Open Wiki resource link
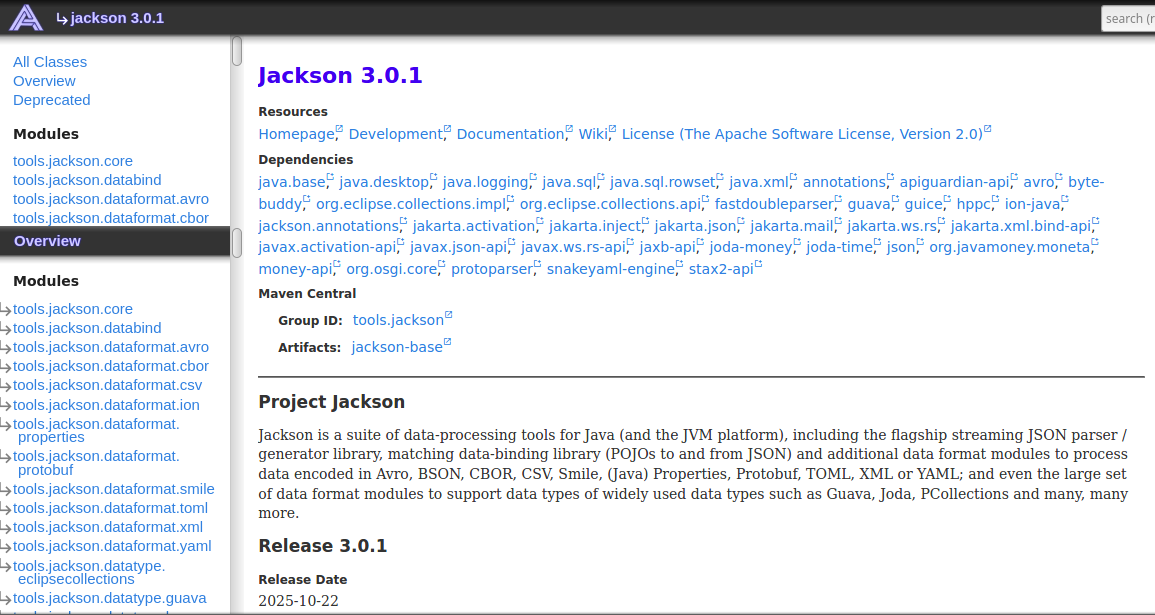 (x=593, y=134)
